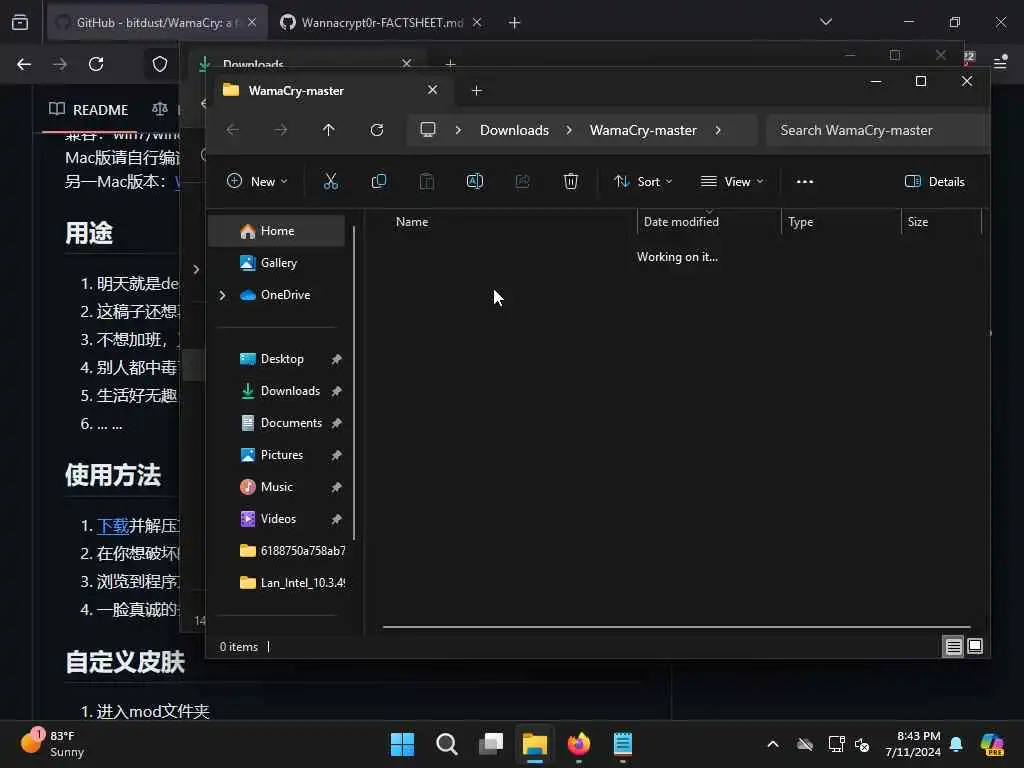The image size is (1024, 768).
Task: Open the 6188750a758ab7 folder in sidebar
Action: [277, 551]
